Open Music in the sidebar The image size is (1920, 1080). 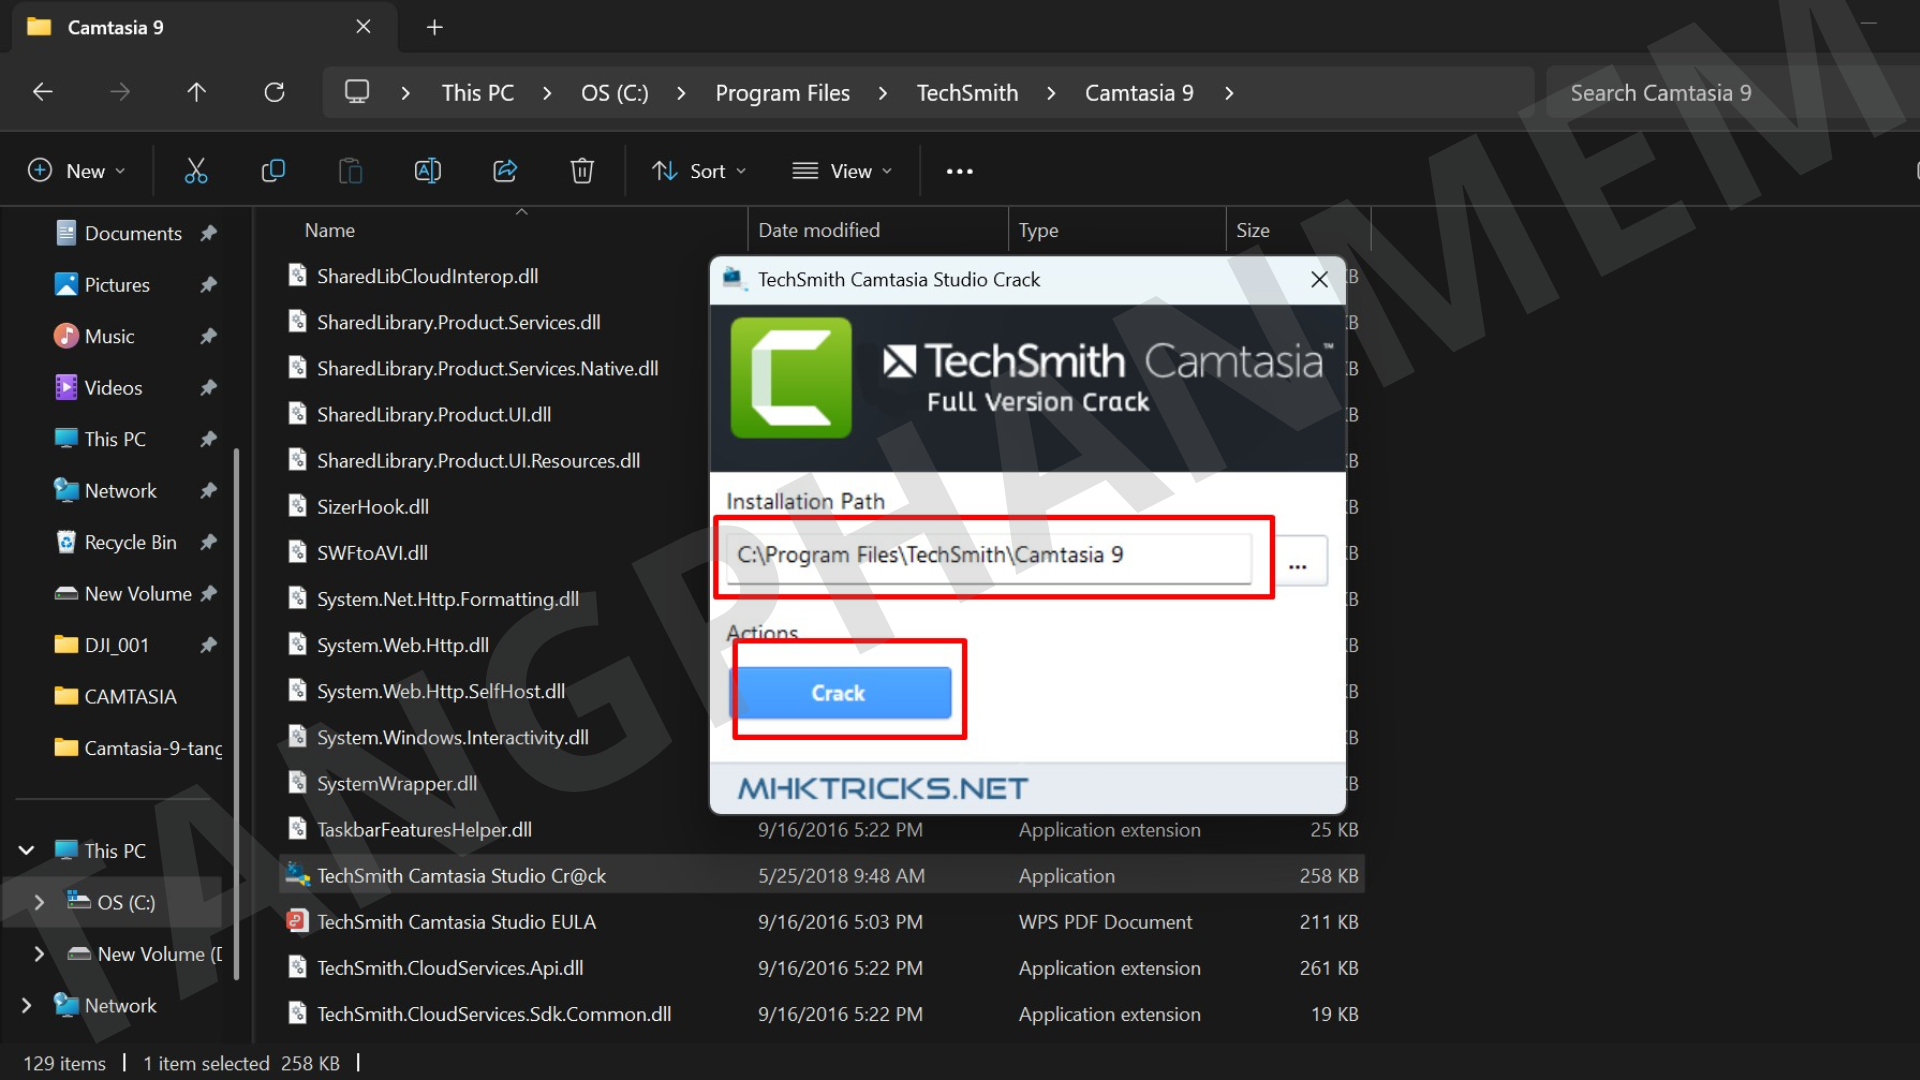(x=109, y=336)
